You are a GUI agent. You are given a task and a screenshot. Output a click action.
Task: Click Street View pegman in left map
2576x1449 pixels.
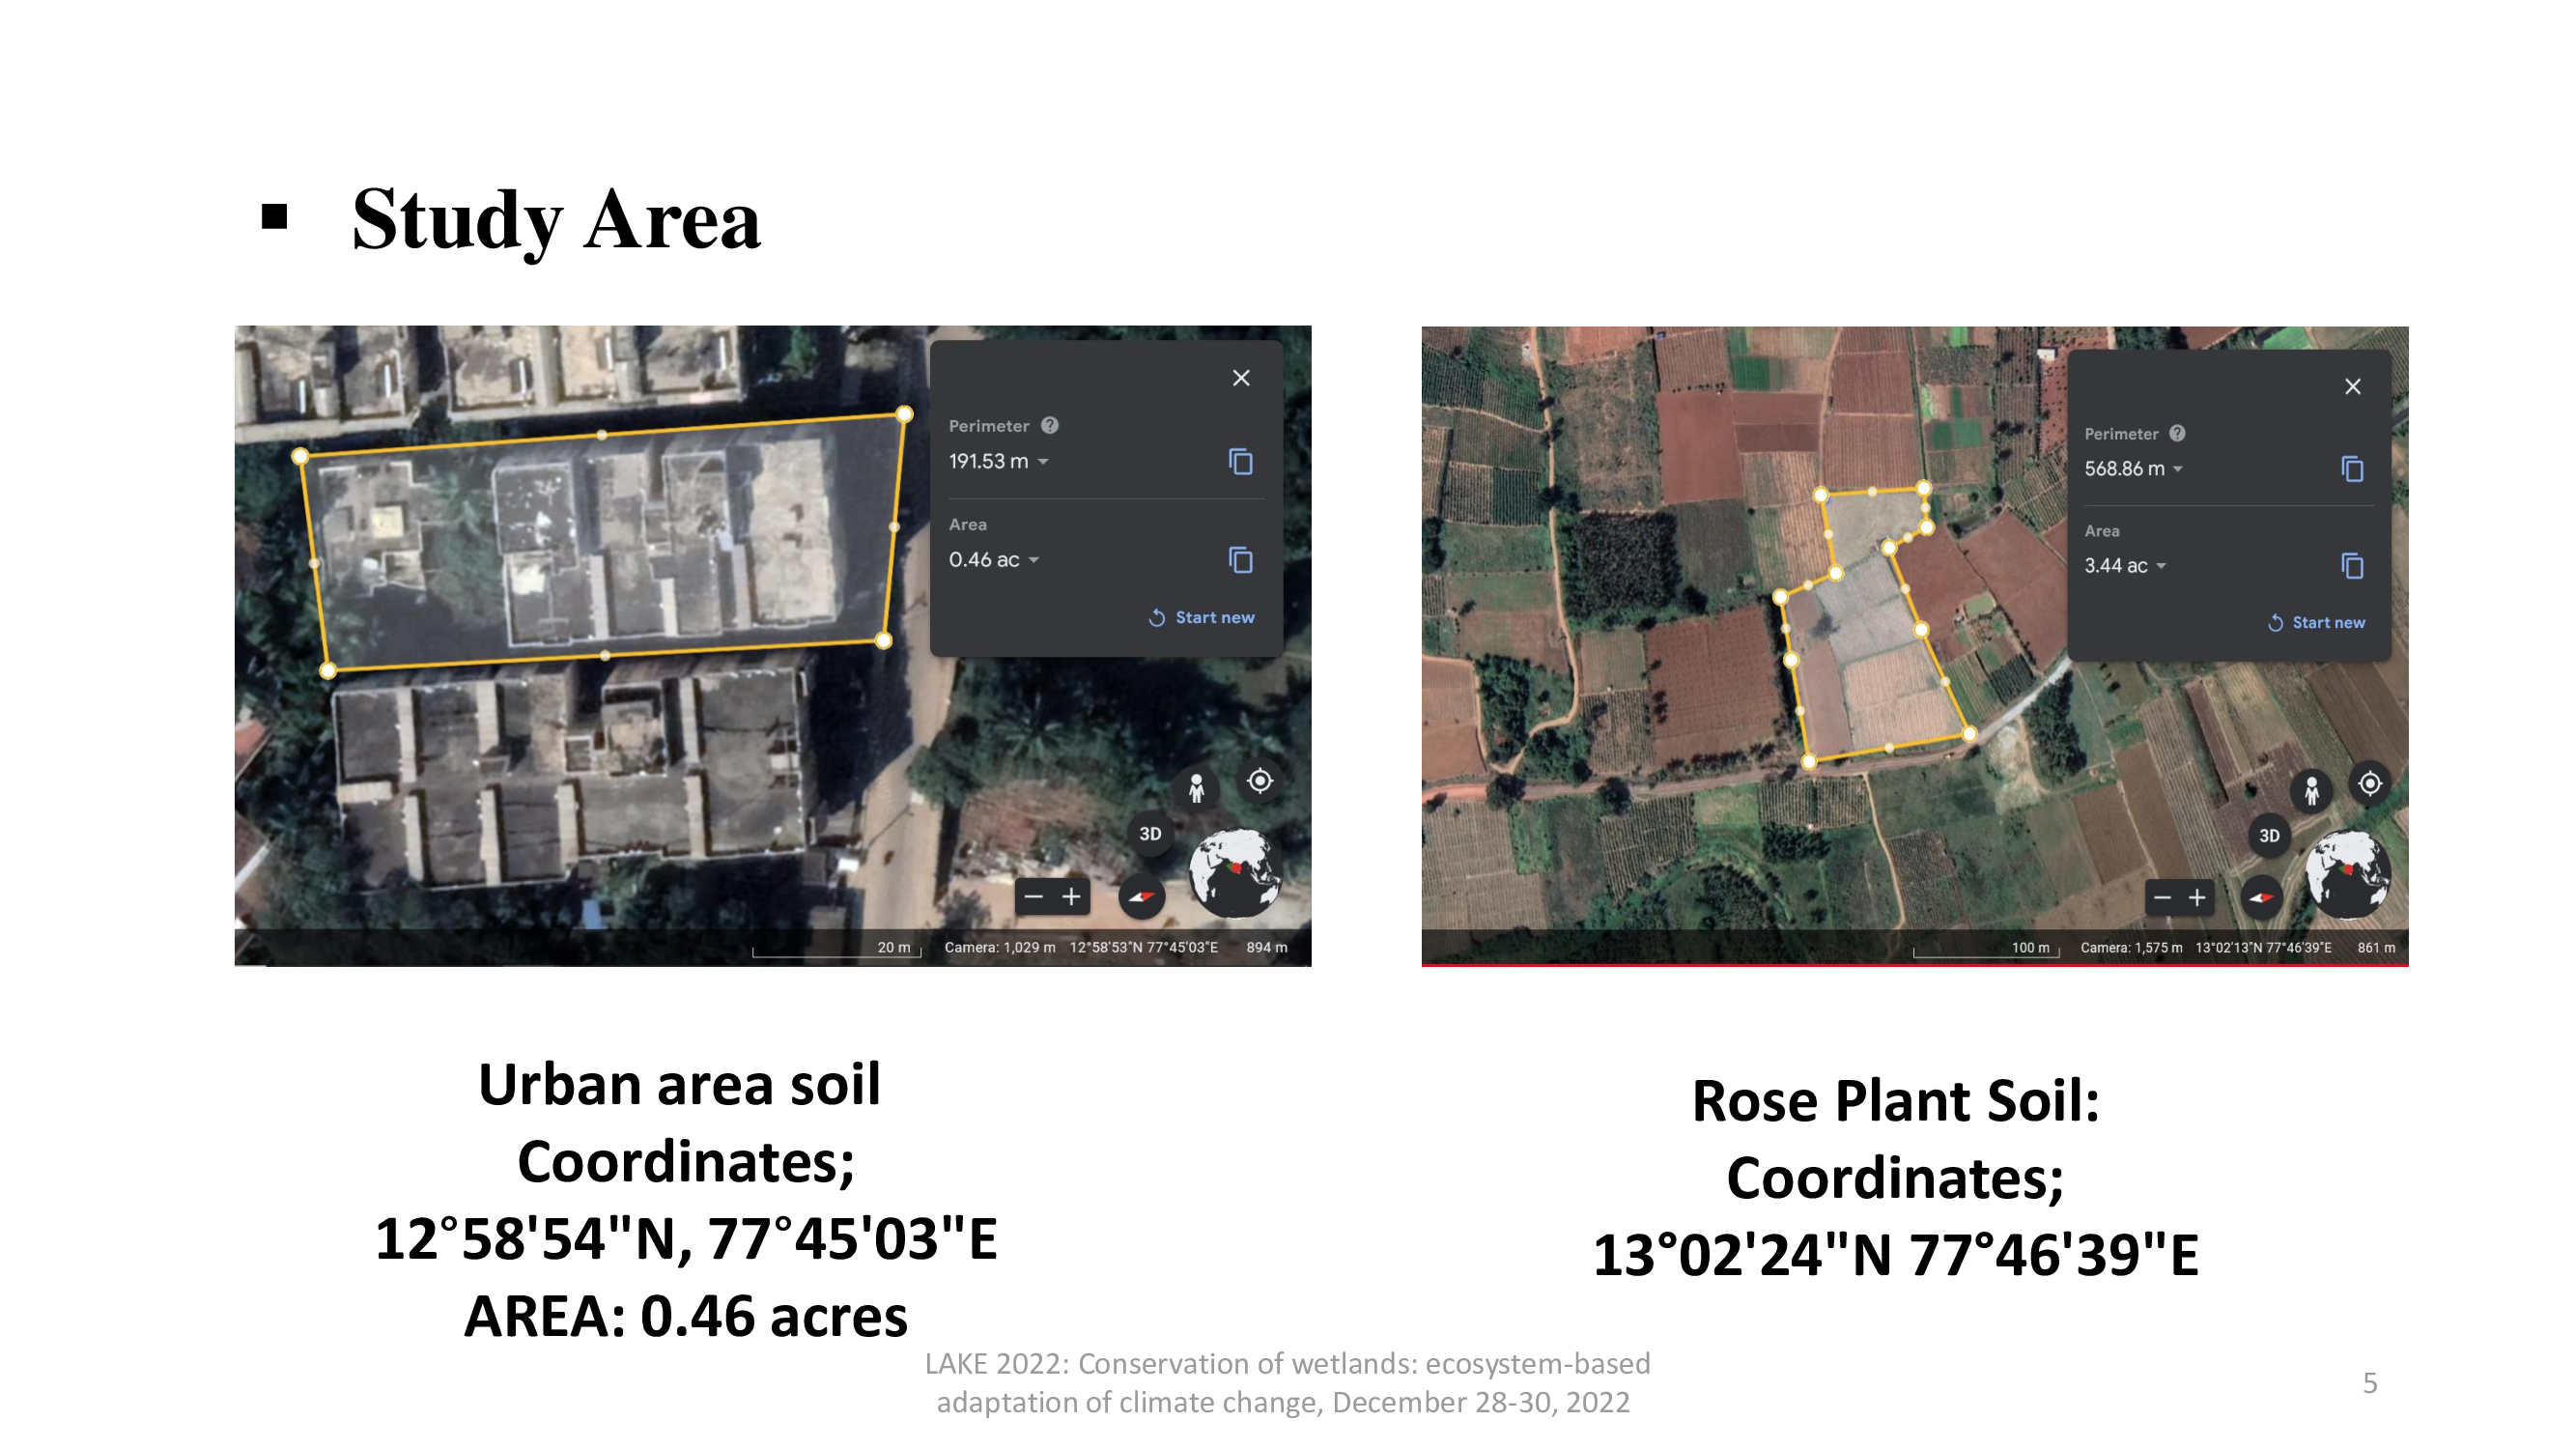click(1196, 789)
